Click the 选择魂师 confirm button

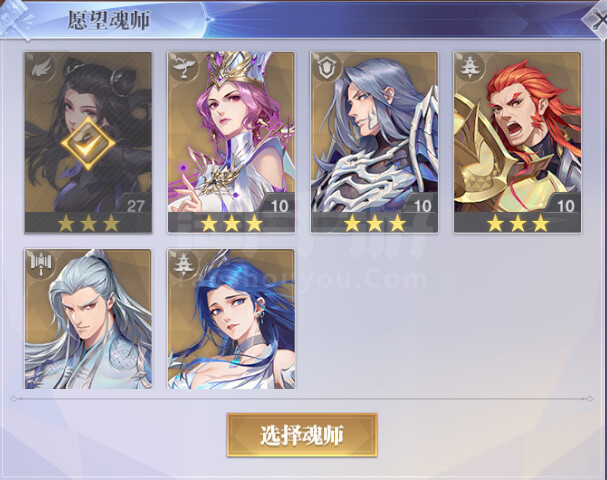[x=302, y=435]
